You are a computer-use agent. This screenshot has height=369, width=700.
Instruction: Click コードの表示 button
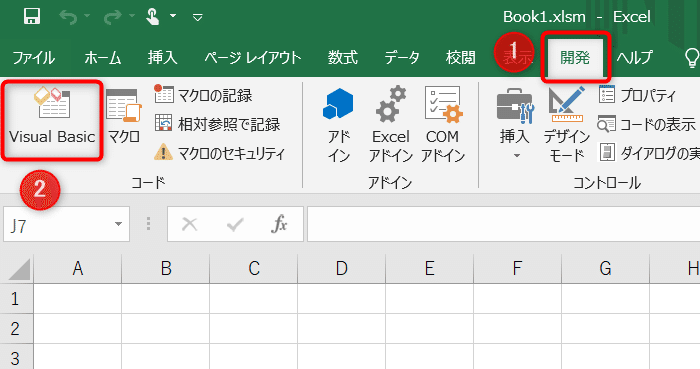click(646, 124)
